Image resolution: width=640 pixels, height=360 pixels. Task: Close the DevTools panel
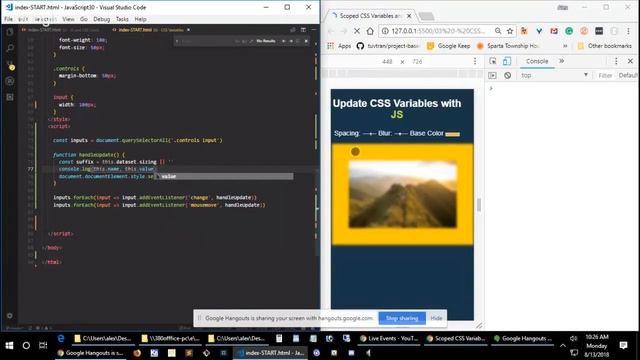point(630,61)
